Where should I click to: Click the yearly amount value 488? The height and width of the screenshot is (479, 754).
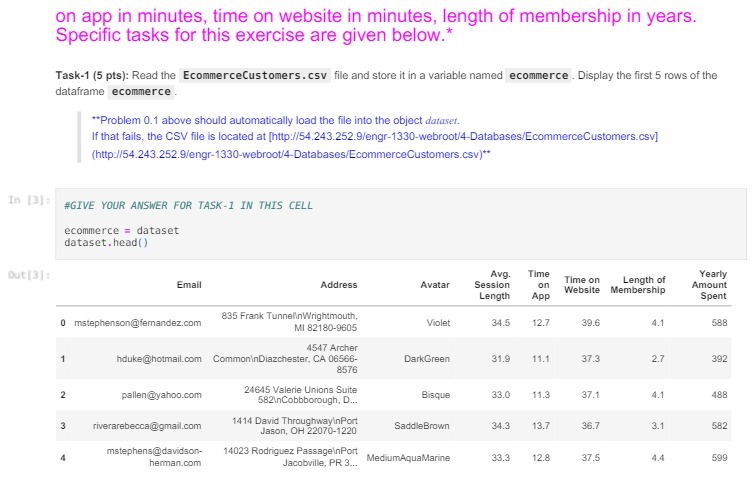719,395
